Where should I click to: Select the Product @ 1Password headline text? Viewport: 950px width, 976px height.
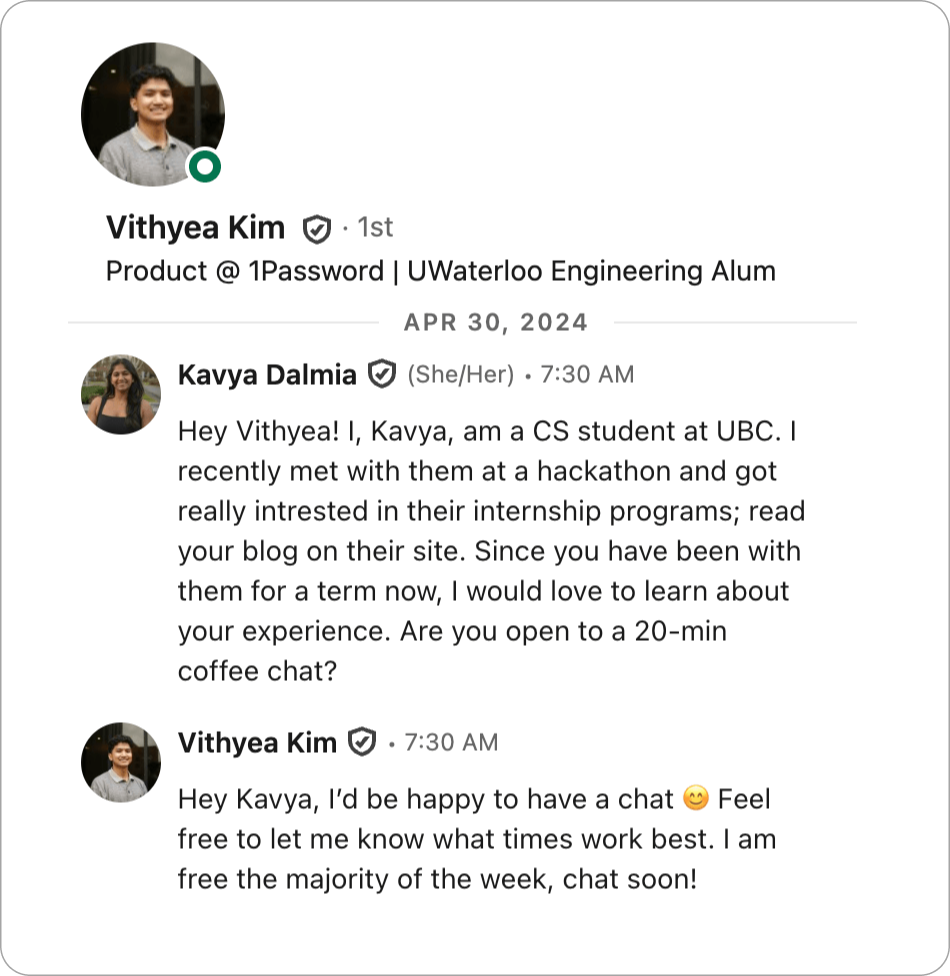coord(440,270)
